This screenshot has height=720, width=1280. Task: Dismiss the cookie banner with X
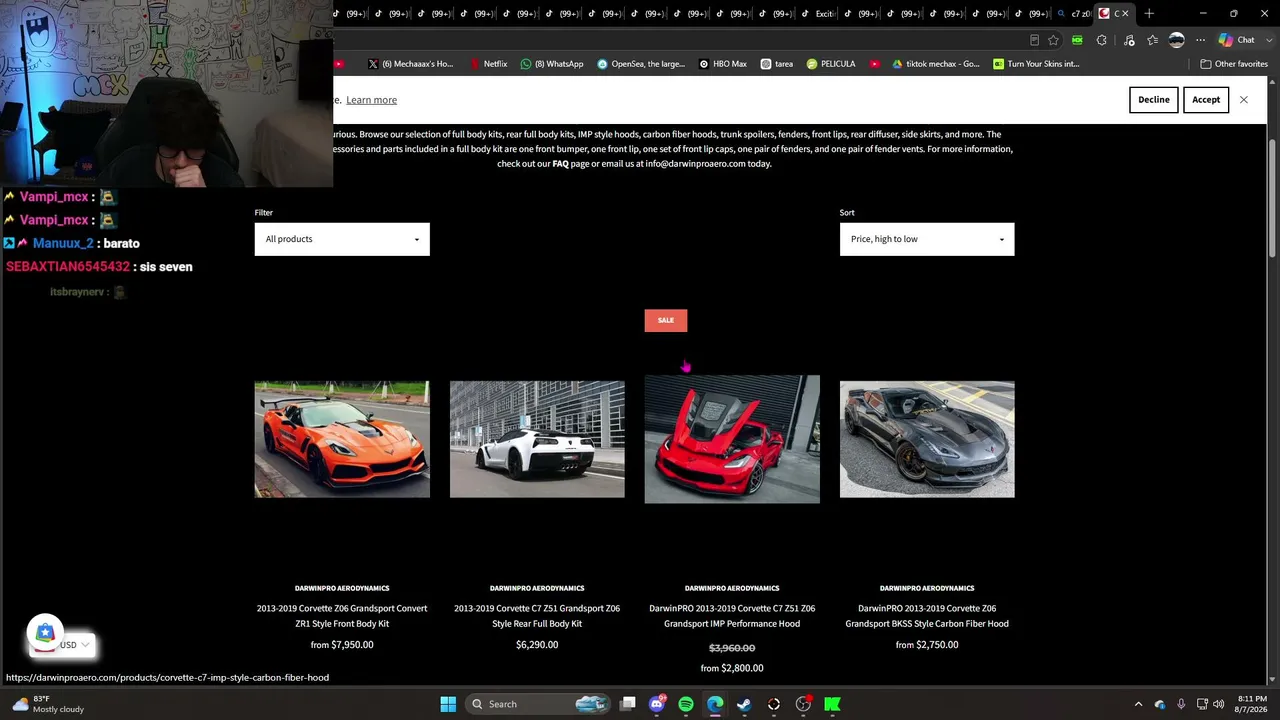1244,100
